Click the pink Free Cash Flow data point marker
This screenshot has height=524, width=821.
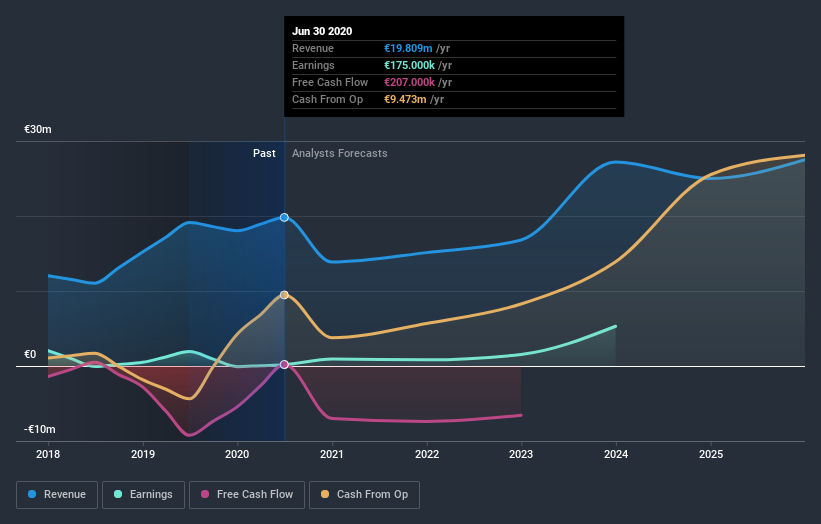point(284,364)
